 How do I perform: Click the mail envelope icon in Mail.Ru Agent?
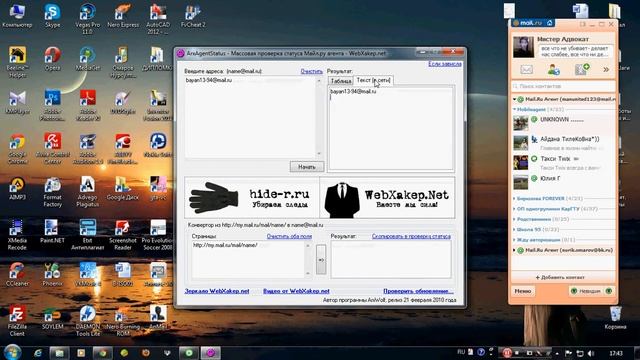pos(527,70)
